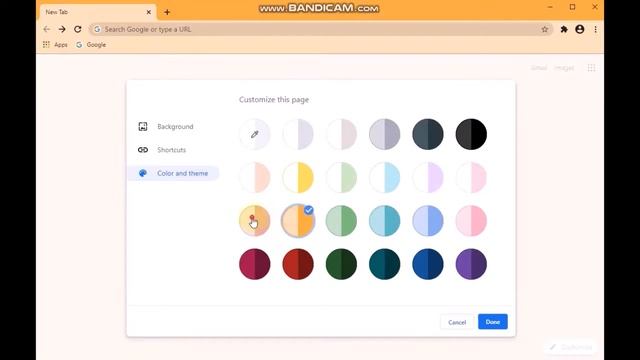Choose the white and sky blue swatch
Image resolution: width=640 pixels, height=360 pixels.
click(384, 178)
